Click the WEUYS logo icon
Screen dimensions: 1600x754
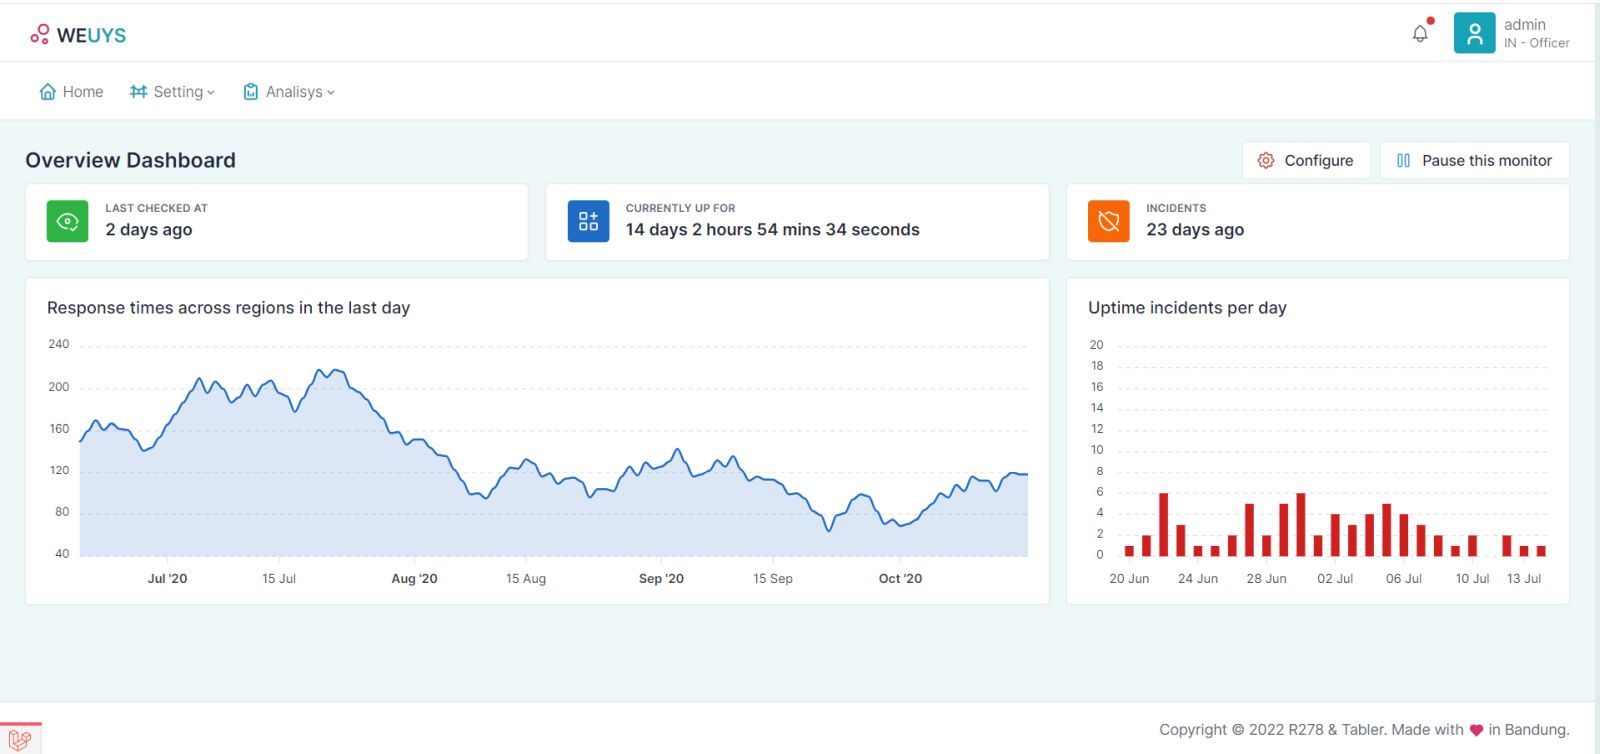[39, 35]
